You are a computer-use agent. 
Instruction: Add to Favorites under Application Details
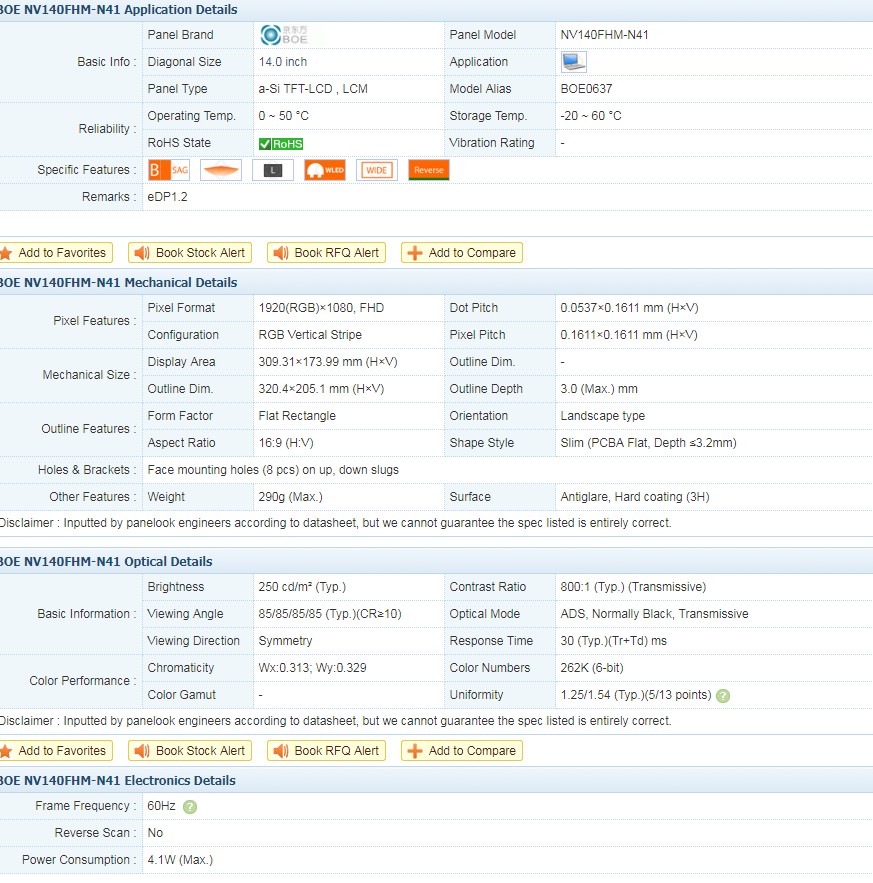pyautogui.click(x=55, y=253)
